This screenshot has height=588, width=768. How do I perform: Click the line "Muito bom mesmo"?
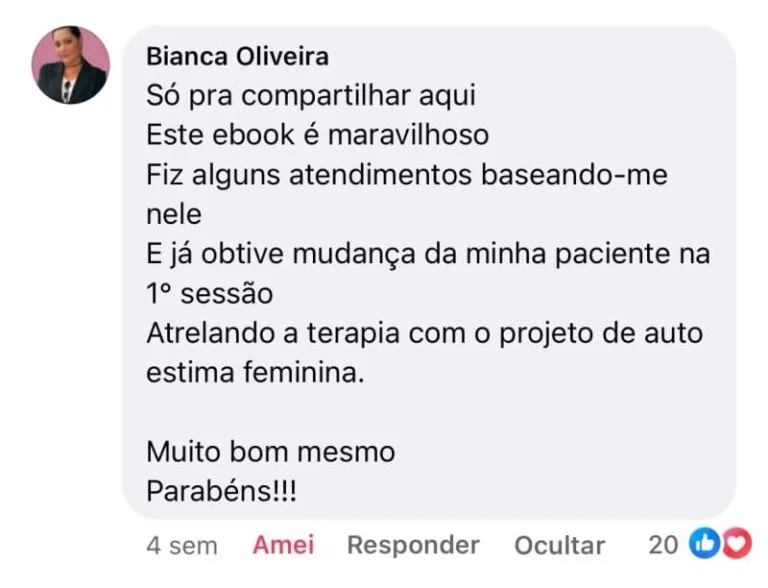pyautogui.click(x=270, y=452)
